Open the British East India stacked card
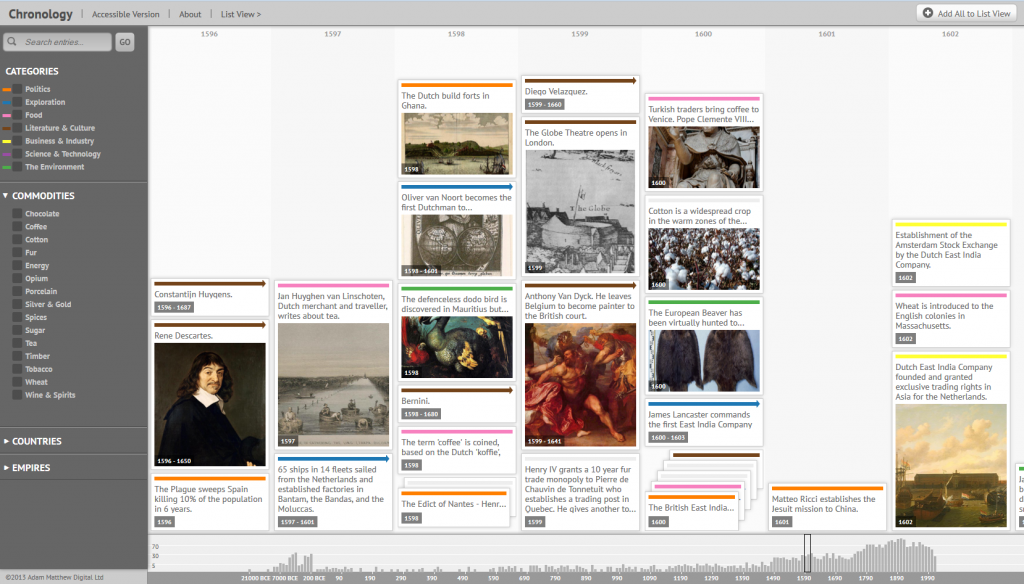The height and width of the screenshot is (584, 1024). [x=692, y=512]
